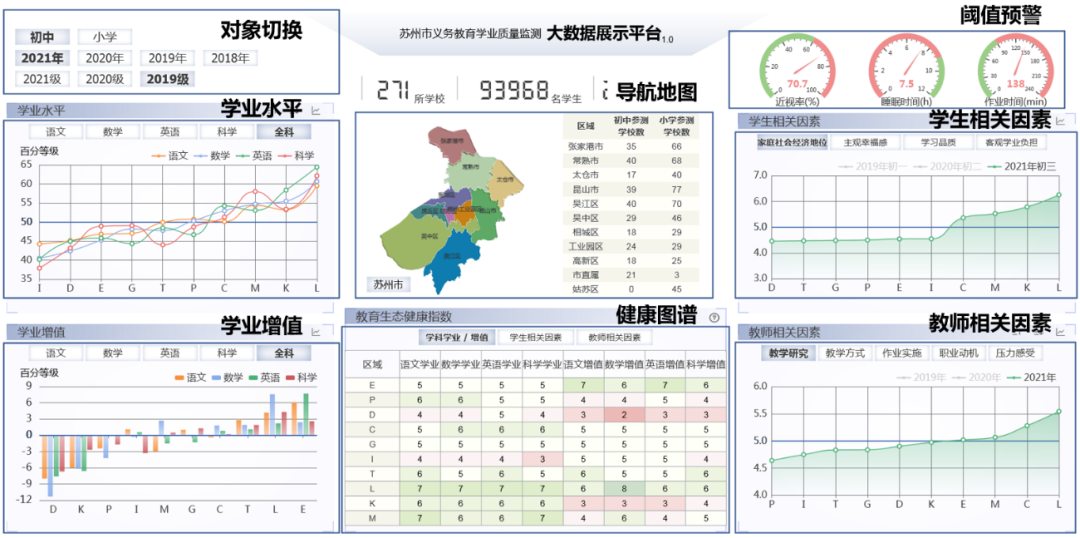This screenshot has width=1080, height=538.
Task: Click the 苏州市 button under the map
Action: click(x=388, y=283)
